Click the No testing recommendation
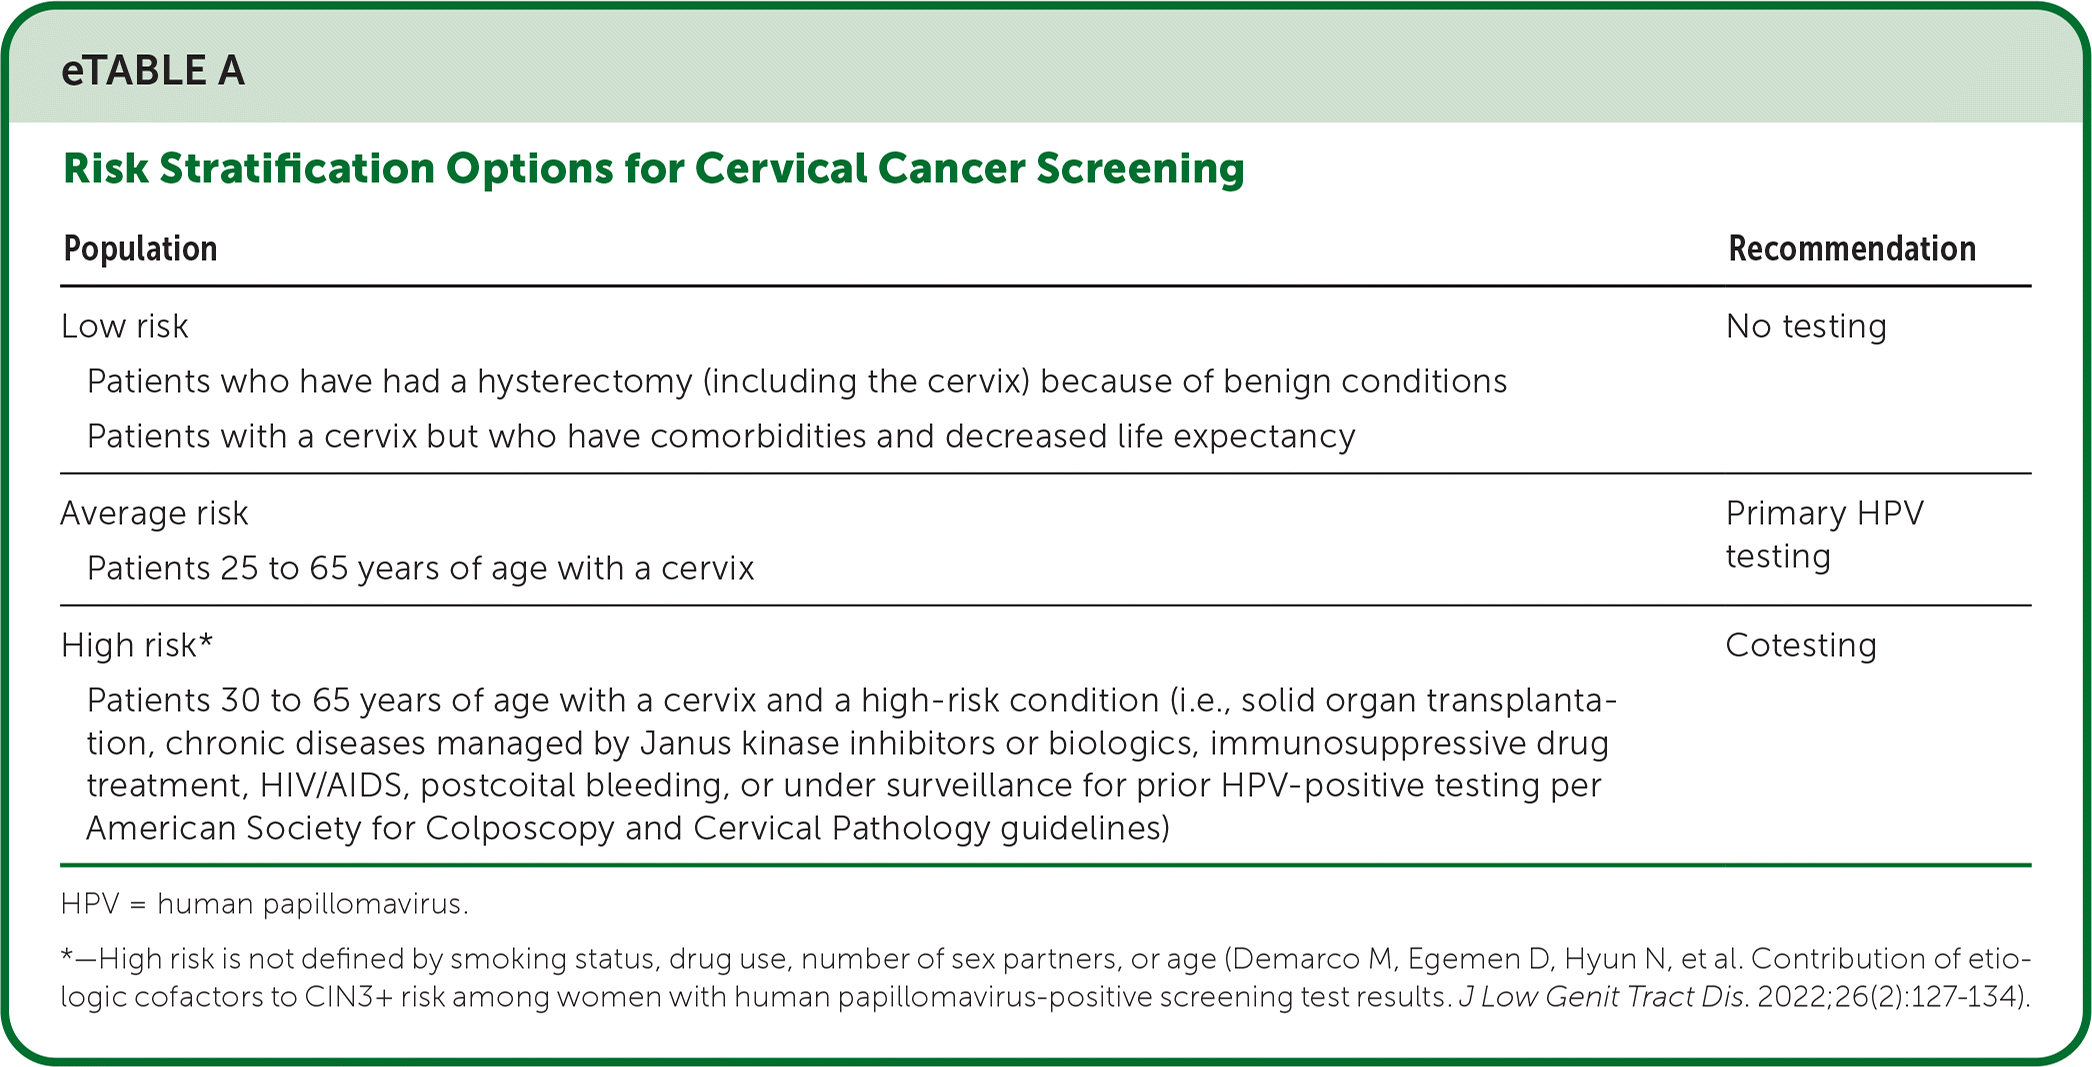Screen dimensions: 2092x1067 click(1805, 327)
